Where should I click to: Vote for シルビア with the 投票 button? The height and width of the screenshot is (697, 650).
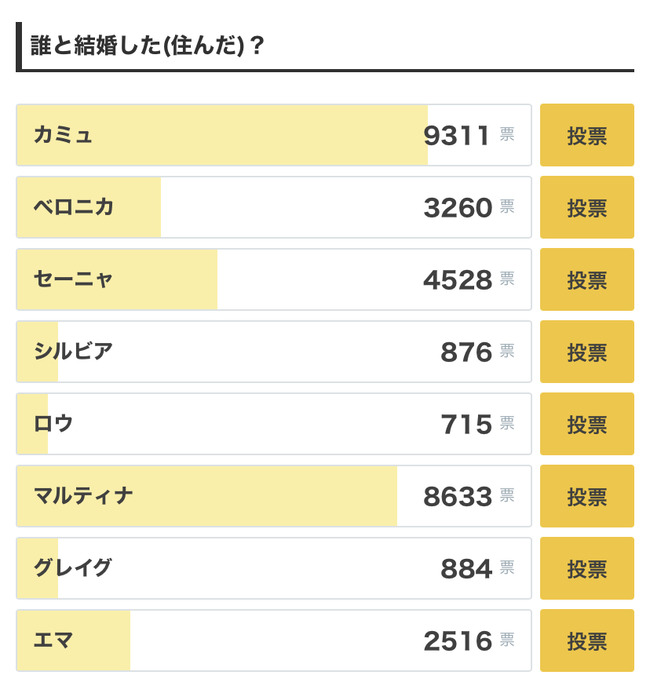[587, 352]
